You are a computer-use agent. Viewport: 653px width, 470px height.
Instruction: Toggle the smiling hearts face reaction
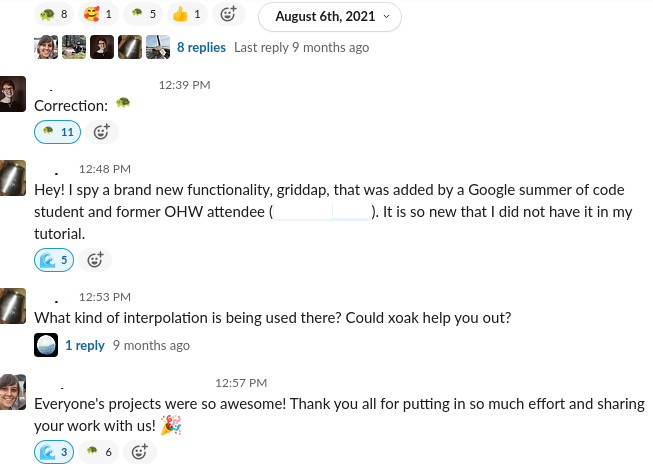click(98, 15)
